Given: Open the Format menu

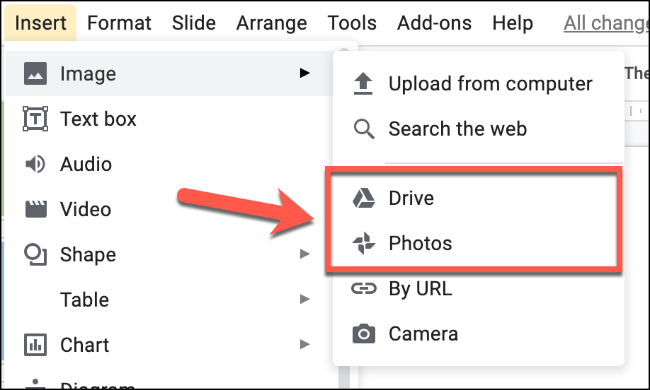Looking at the screenshot, I should tap(119, 23).
